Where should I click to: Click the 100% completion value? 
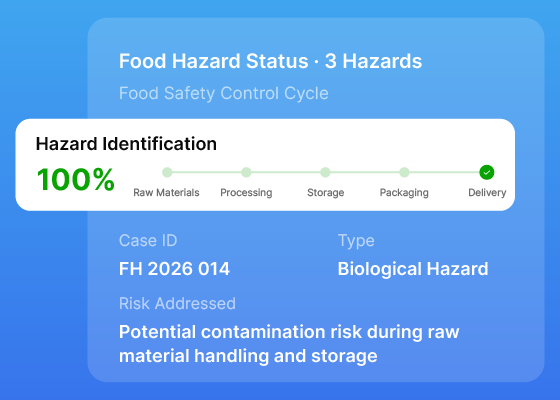(76, 179)
